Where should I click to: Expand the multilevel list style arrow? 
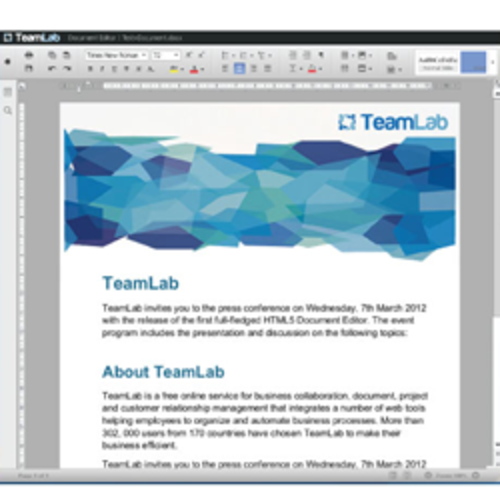coord(270,56)
